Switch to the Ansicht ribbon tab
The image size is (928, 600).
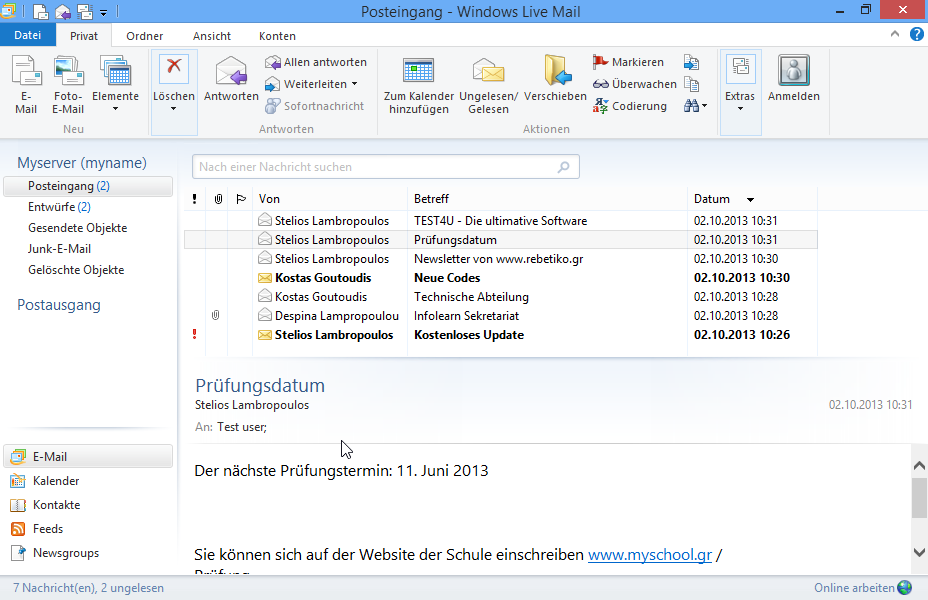point(212,36)
